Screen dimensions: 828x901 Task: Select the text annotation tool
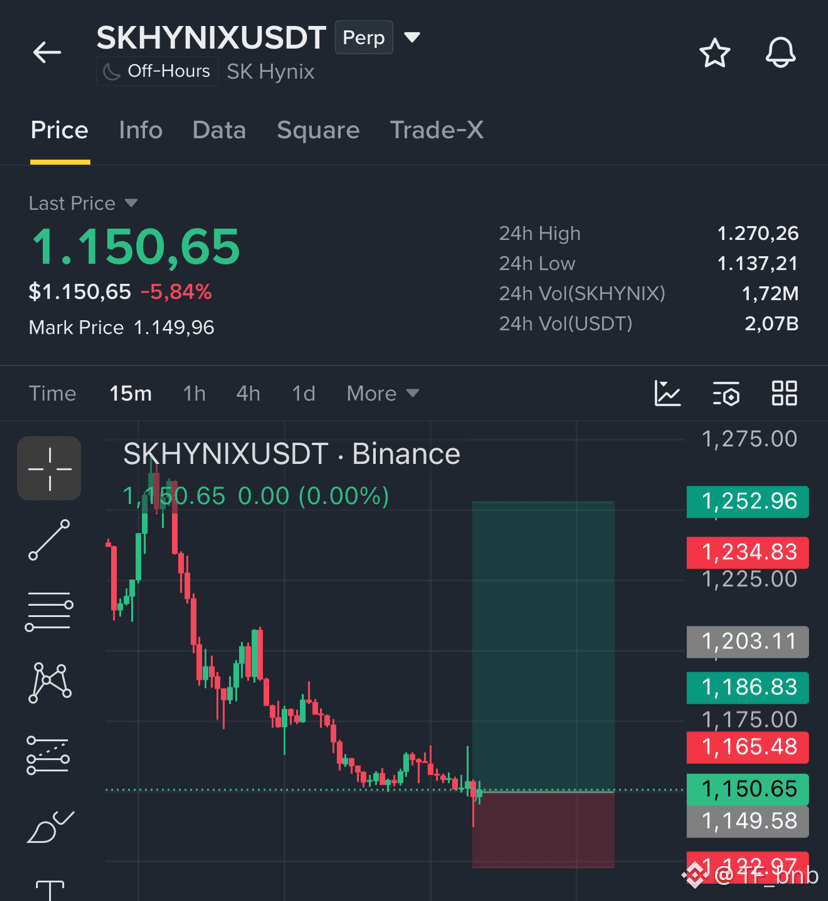tap(50, 890)
